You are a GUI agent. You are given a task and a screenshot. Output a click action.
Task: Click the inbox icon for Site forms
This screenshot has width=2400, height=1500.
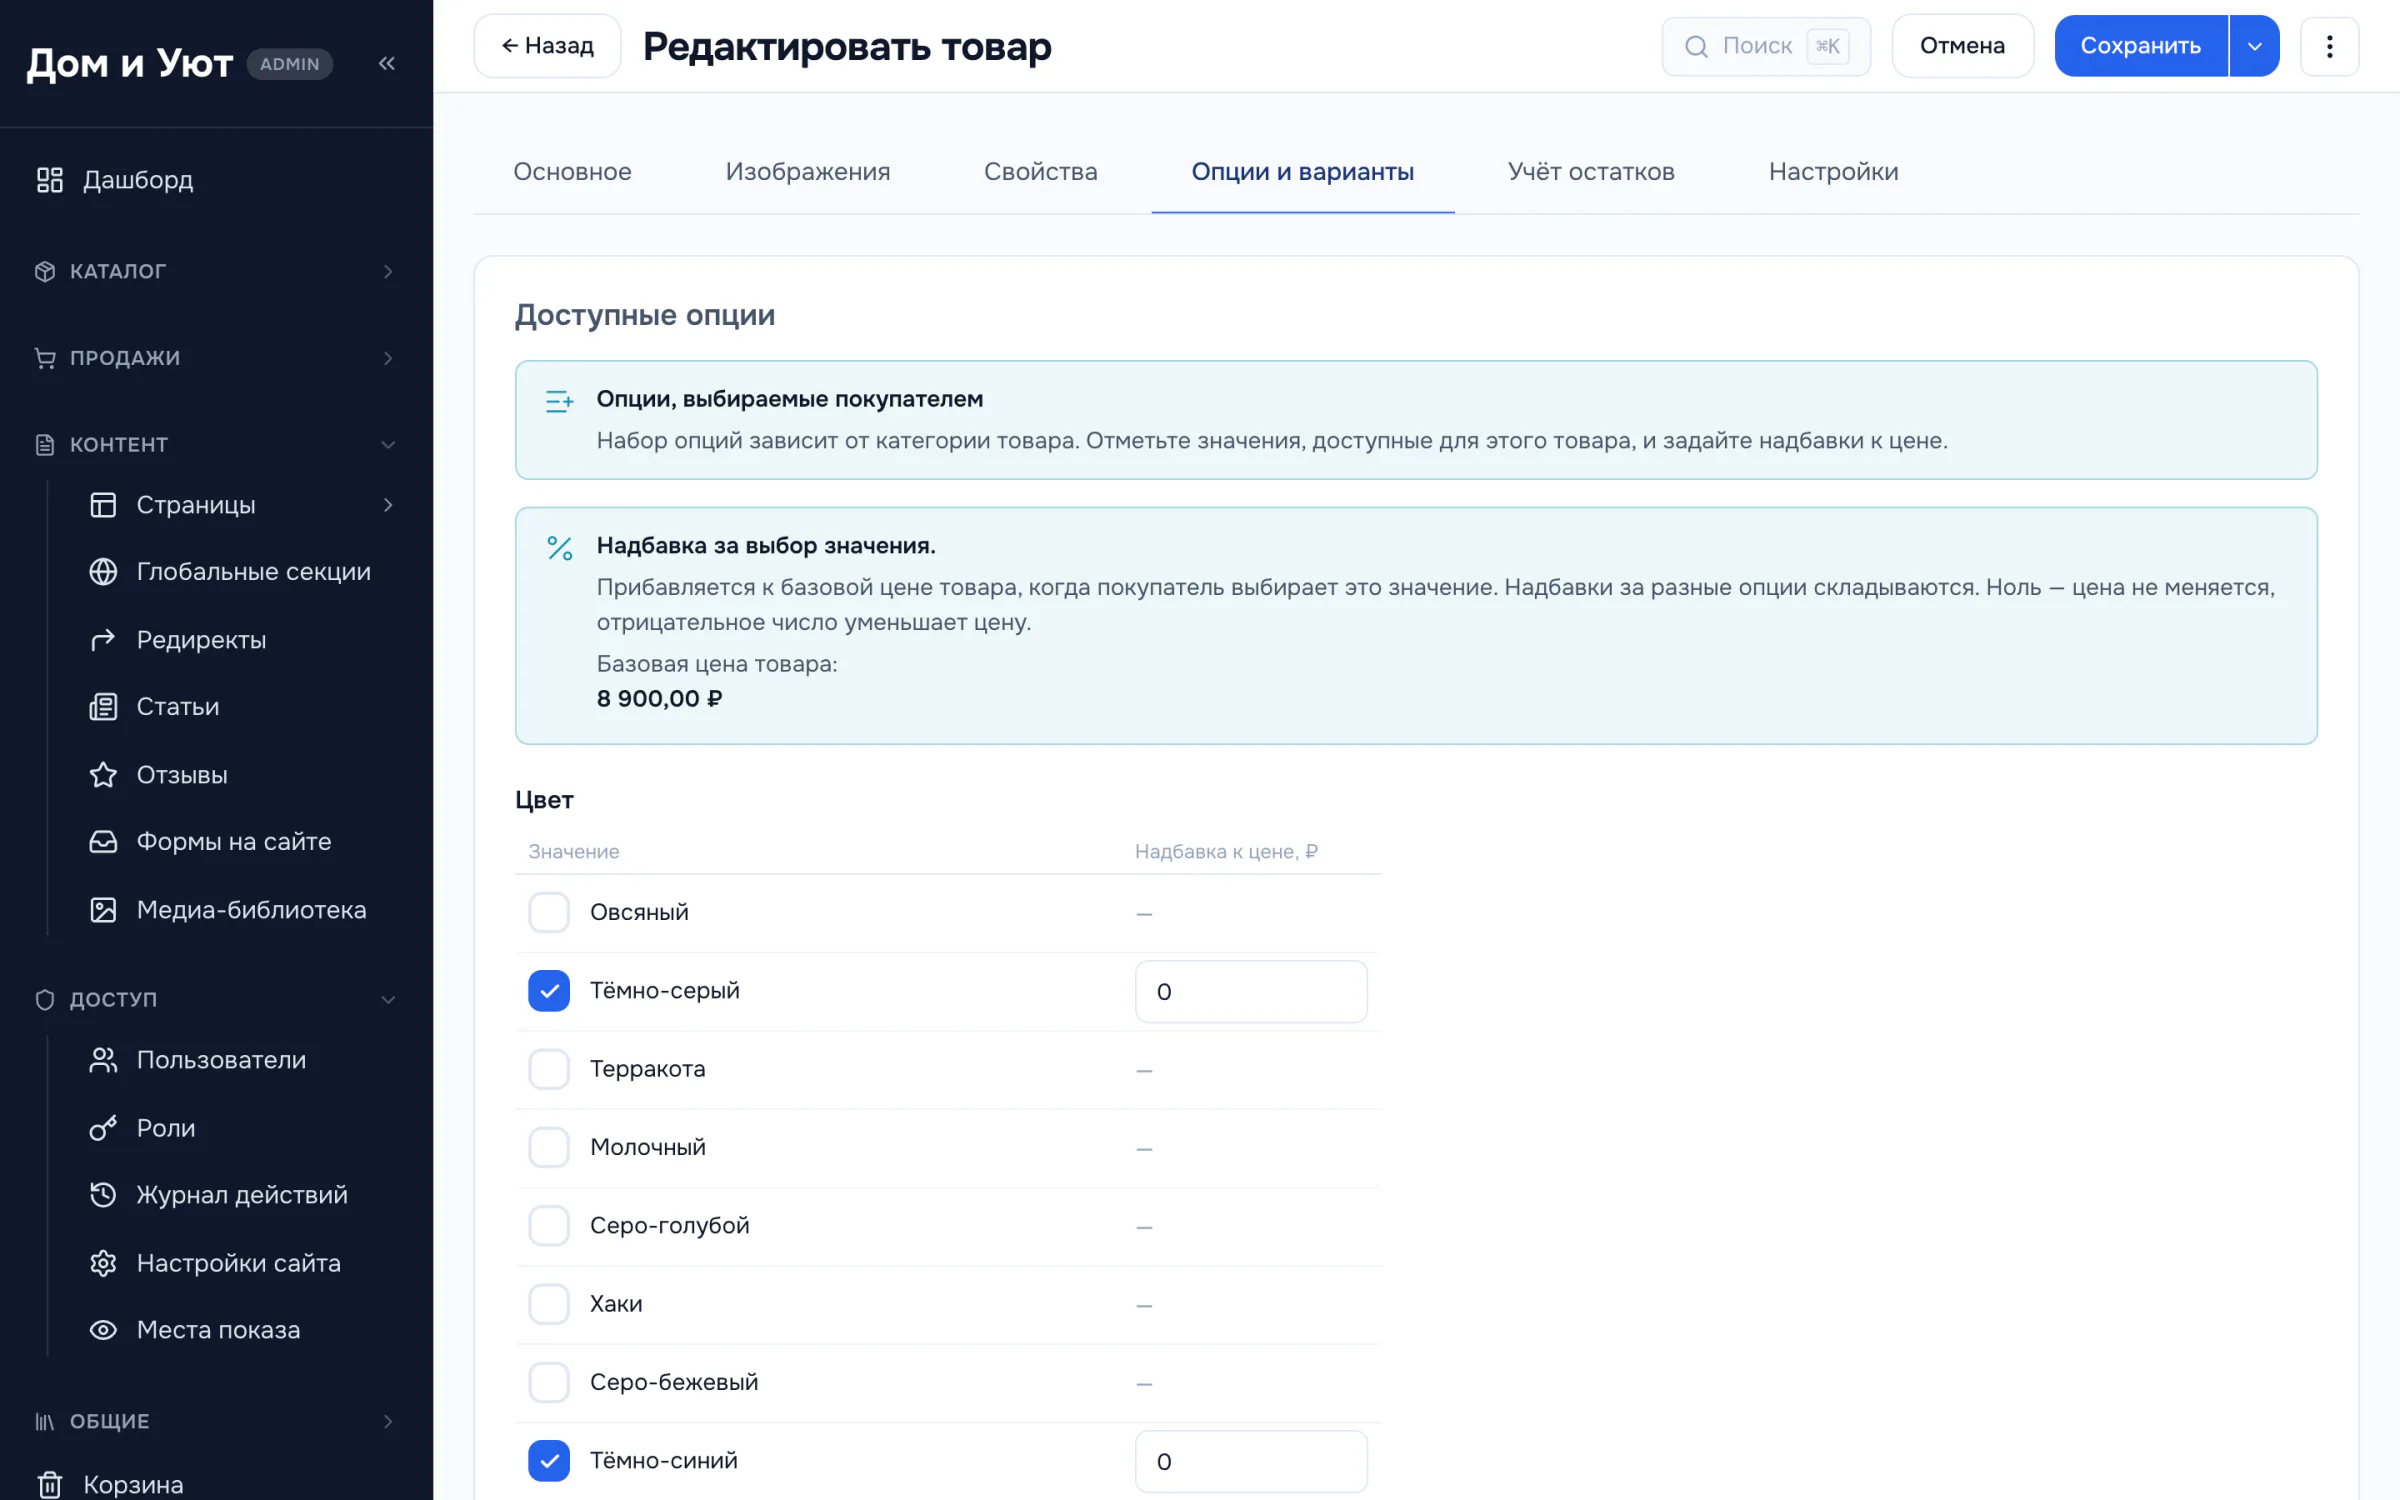pyautogui.click(x=103, y=841)
